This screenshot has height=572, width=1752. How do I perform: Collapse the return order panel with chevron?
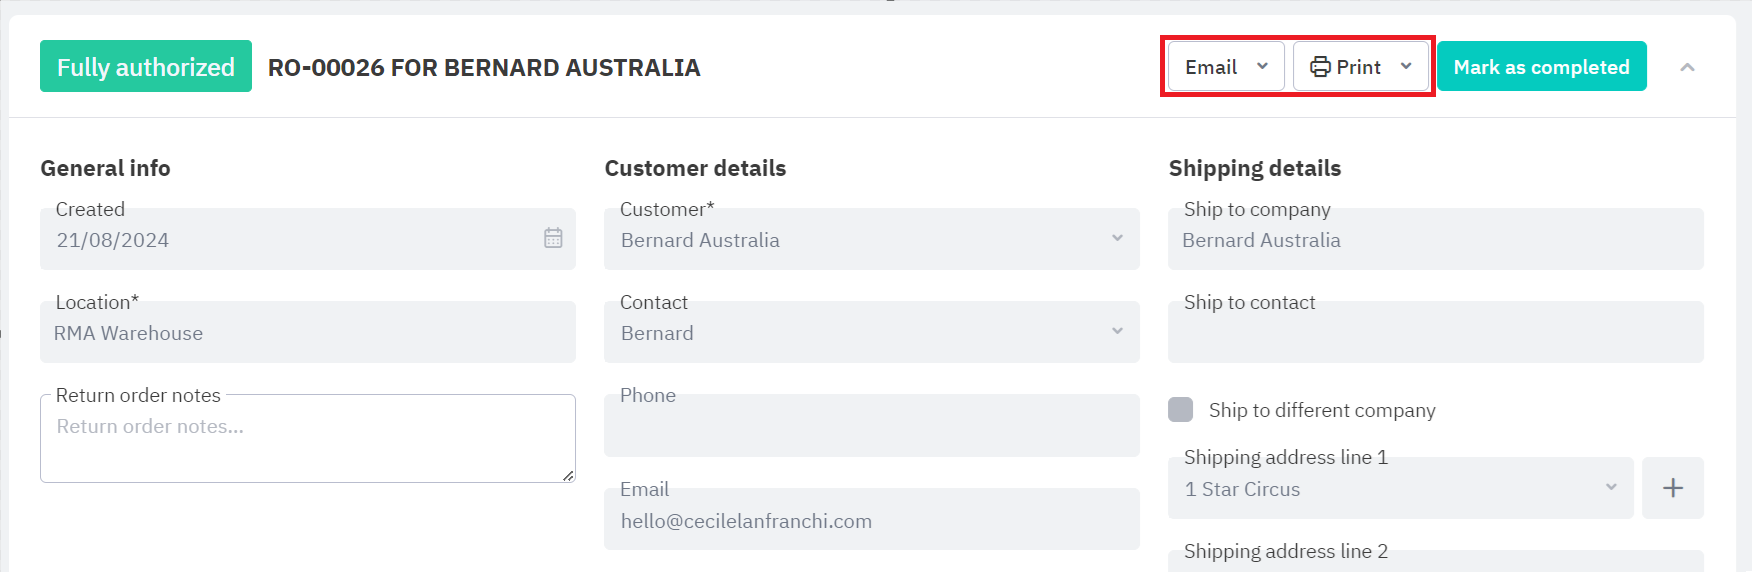pyautogui.click(x=1687, y=67)
